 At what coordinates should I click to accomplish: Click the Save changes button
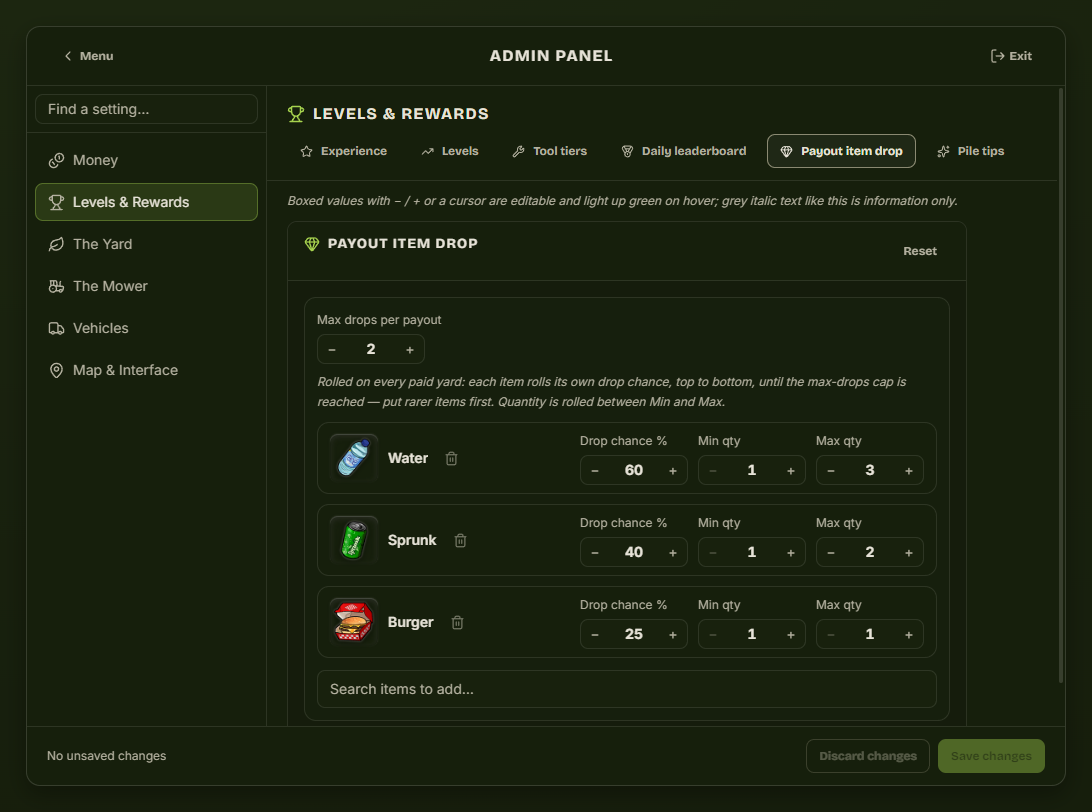pos(991,756)
